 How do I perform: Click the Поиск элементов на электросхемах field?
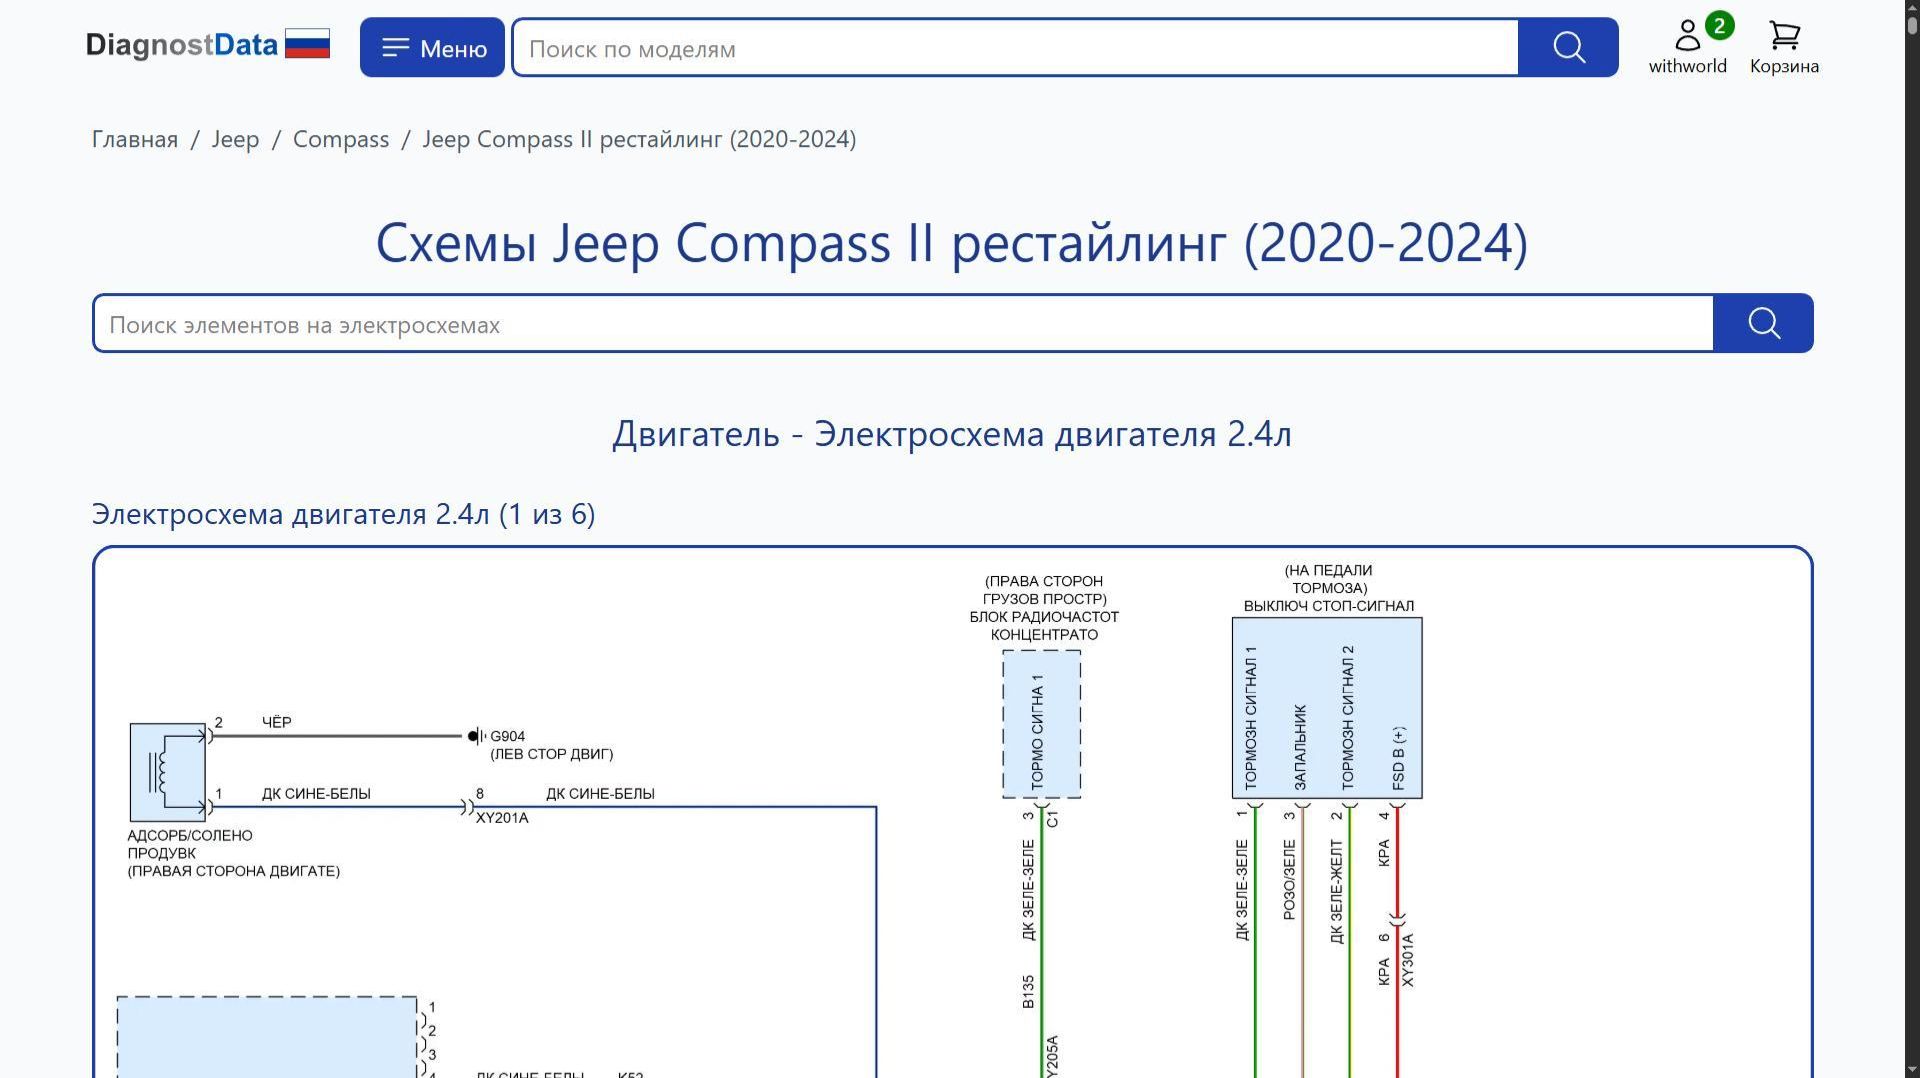click(x=900, y=324)
